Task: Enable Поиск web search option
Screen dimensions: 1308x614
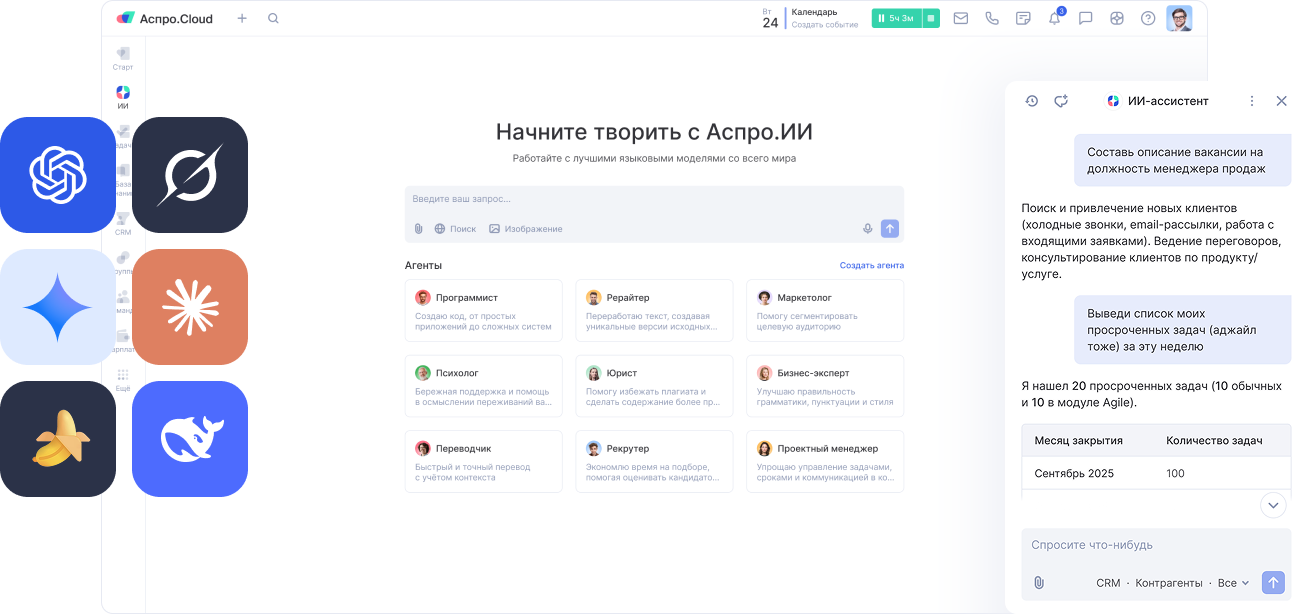Action: pos(455,229)
